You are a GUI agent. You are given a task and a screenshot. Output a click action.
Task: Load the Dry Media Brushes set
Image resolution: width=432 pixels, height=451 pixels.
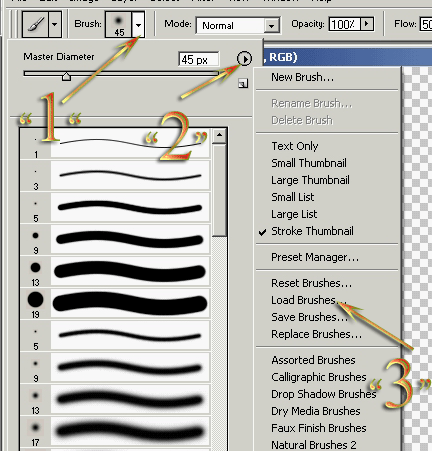click(x=316, y=411)
